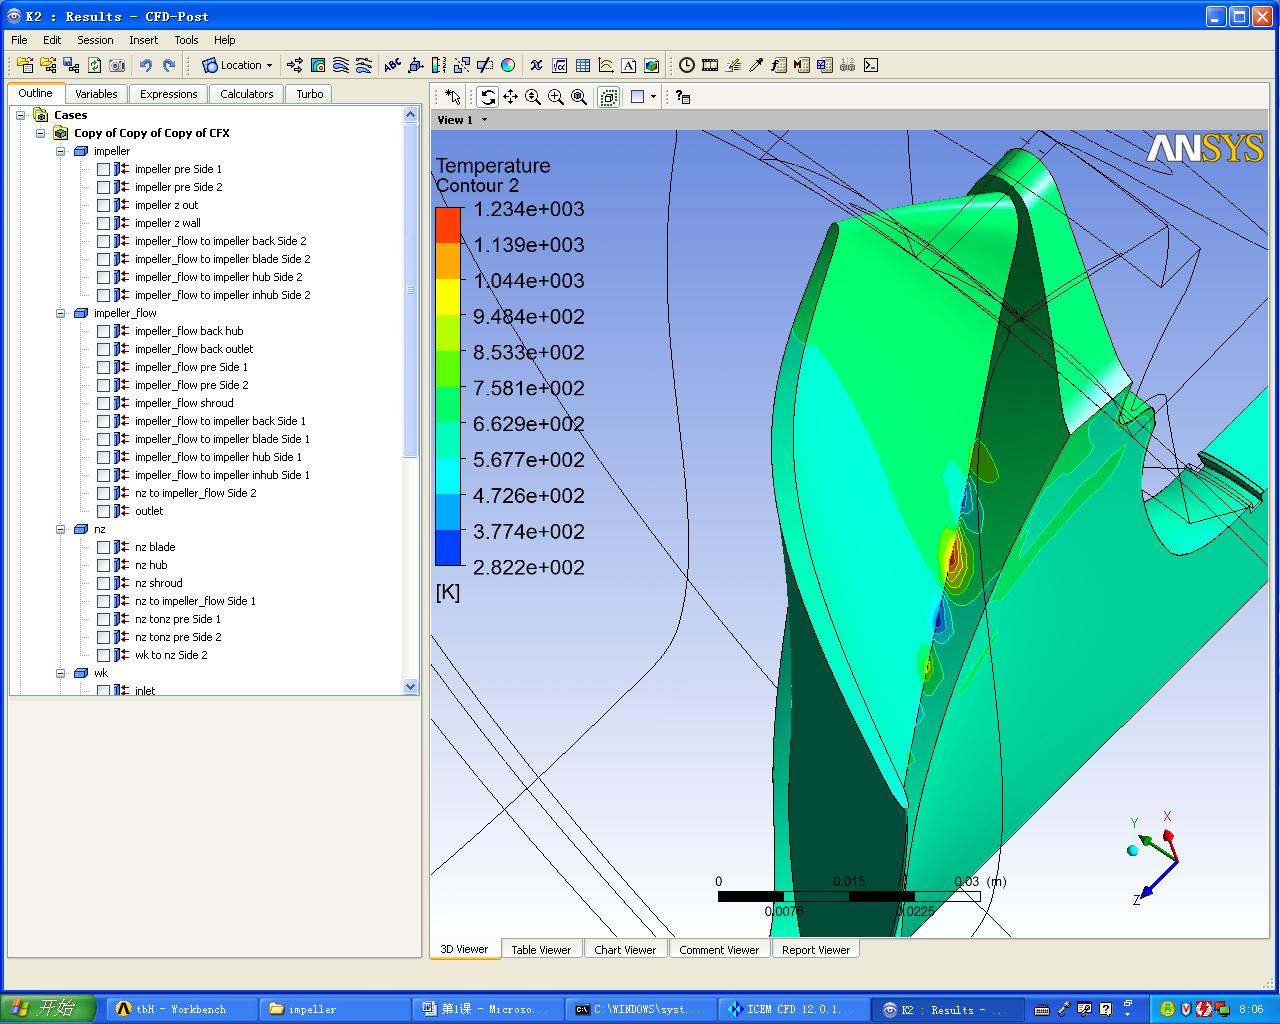Click the Text annotation (ABC) icon
1280x1024 pixels.
coord(392,65)
